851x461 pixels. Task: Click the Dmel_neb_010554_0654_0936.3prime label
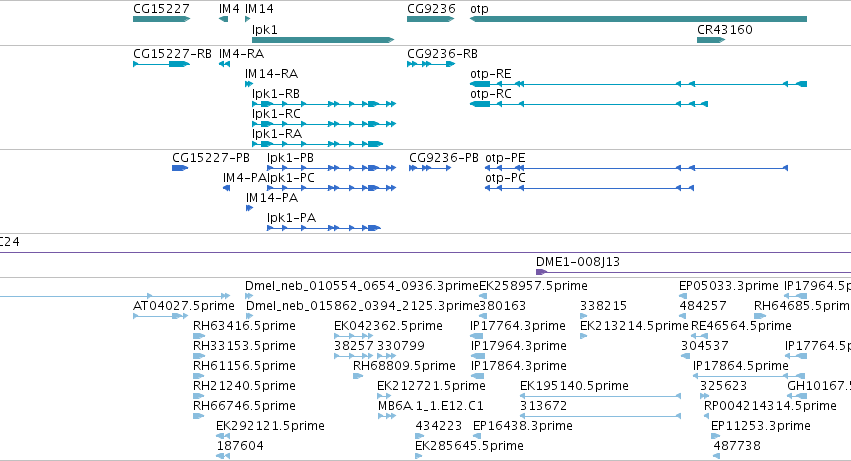pyautogui.click(x=361, y=286)
